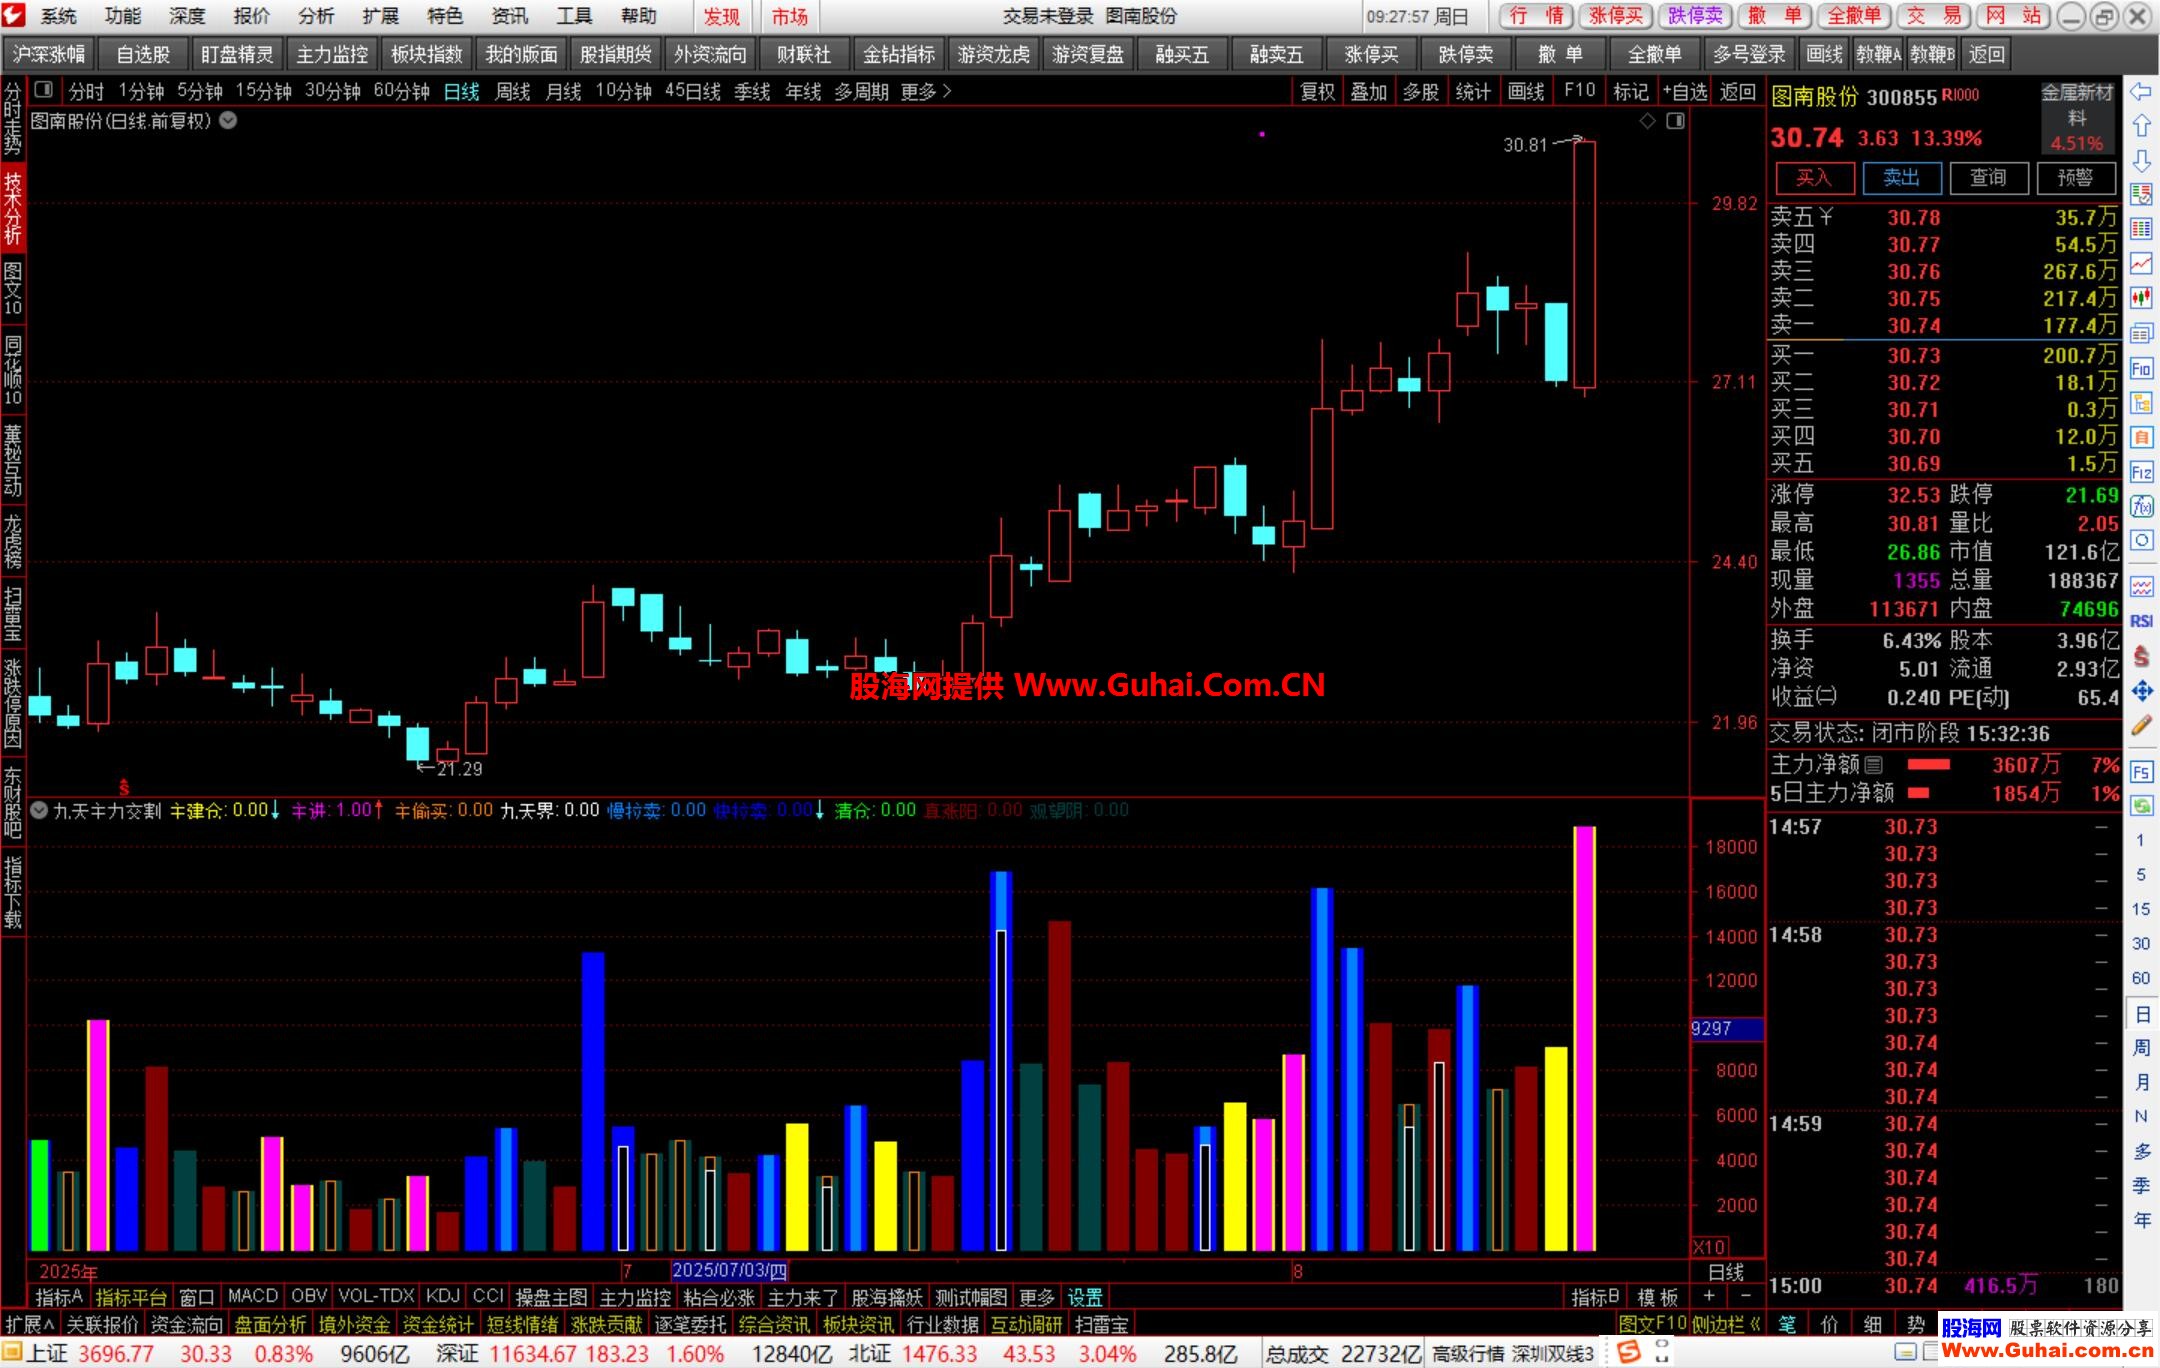Click the orange S icon in status bar
2160x1368 pixels.
click(1629, 1352)
